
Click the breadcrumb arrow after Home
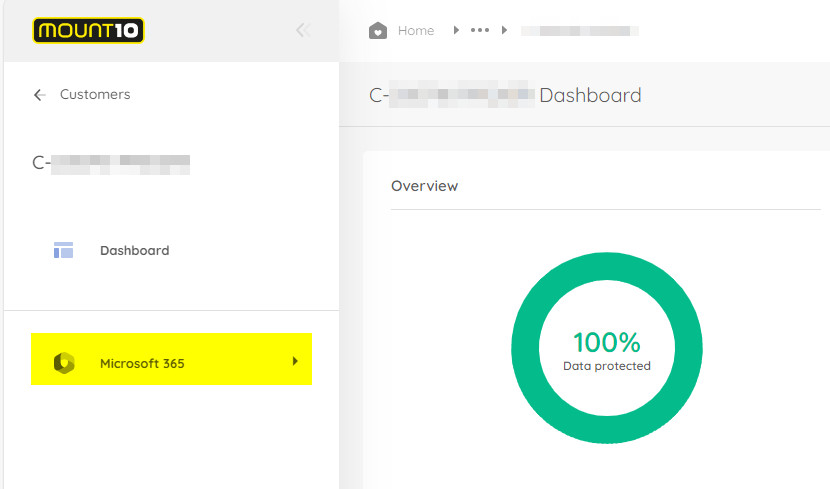456,31
